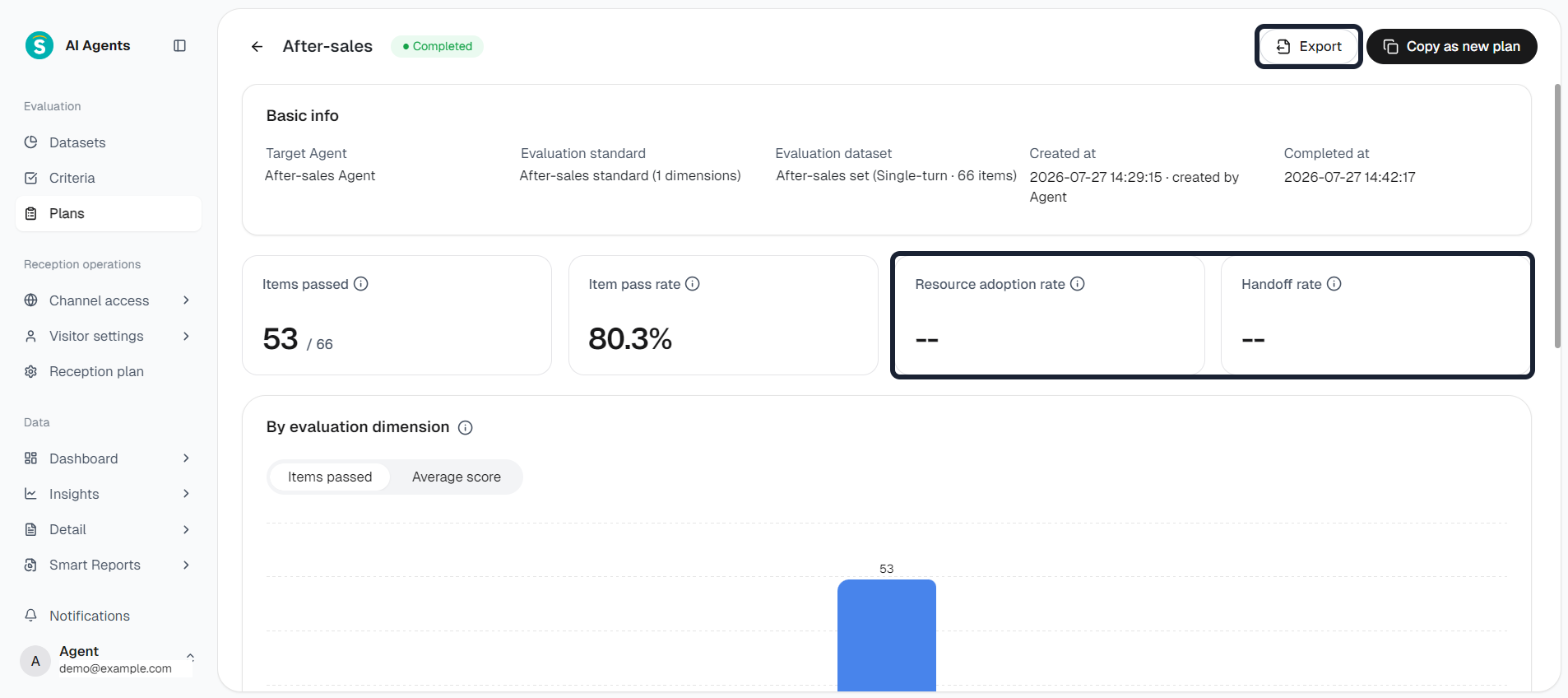
Task: Open the Criteria page
Action: point(108,178)
